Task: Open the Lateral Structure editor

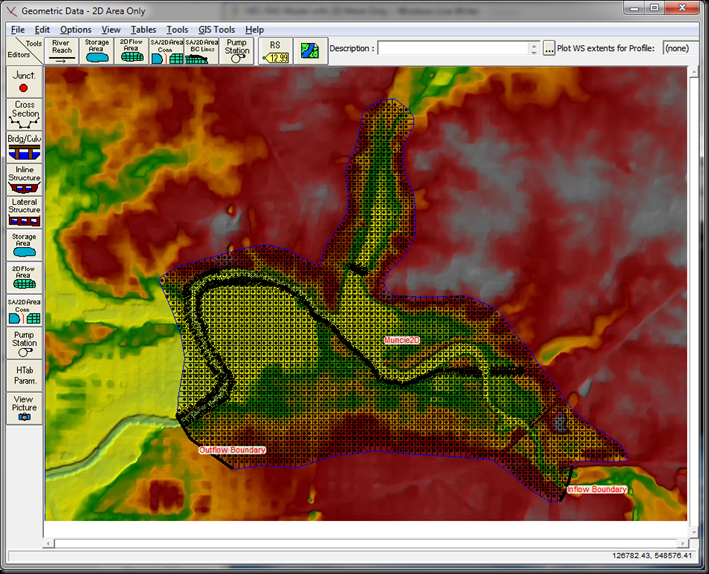Action: pos(24,212)
